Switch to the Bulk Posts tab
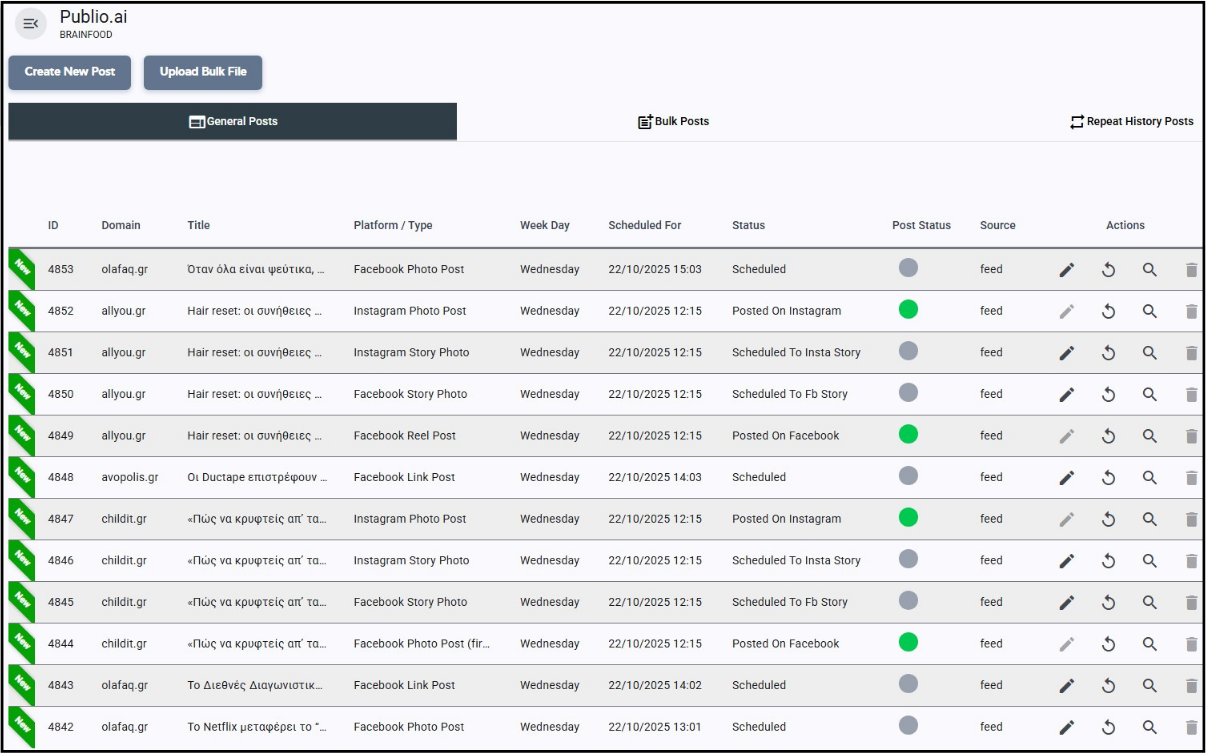Viewport: 1206px width, 753px height. click(x=673, y=121)
